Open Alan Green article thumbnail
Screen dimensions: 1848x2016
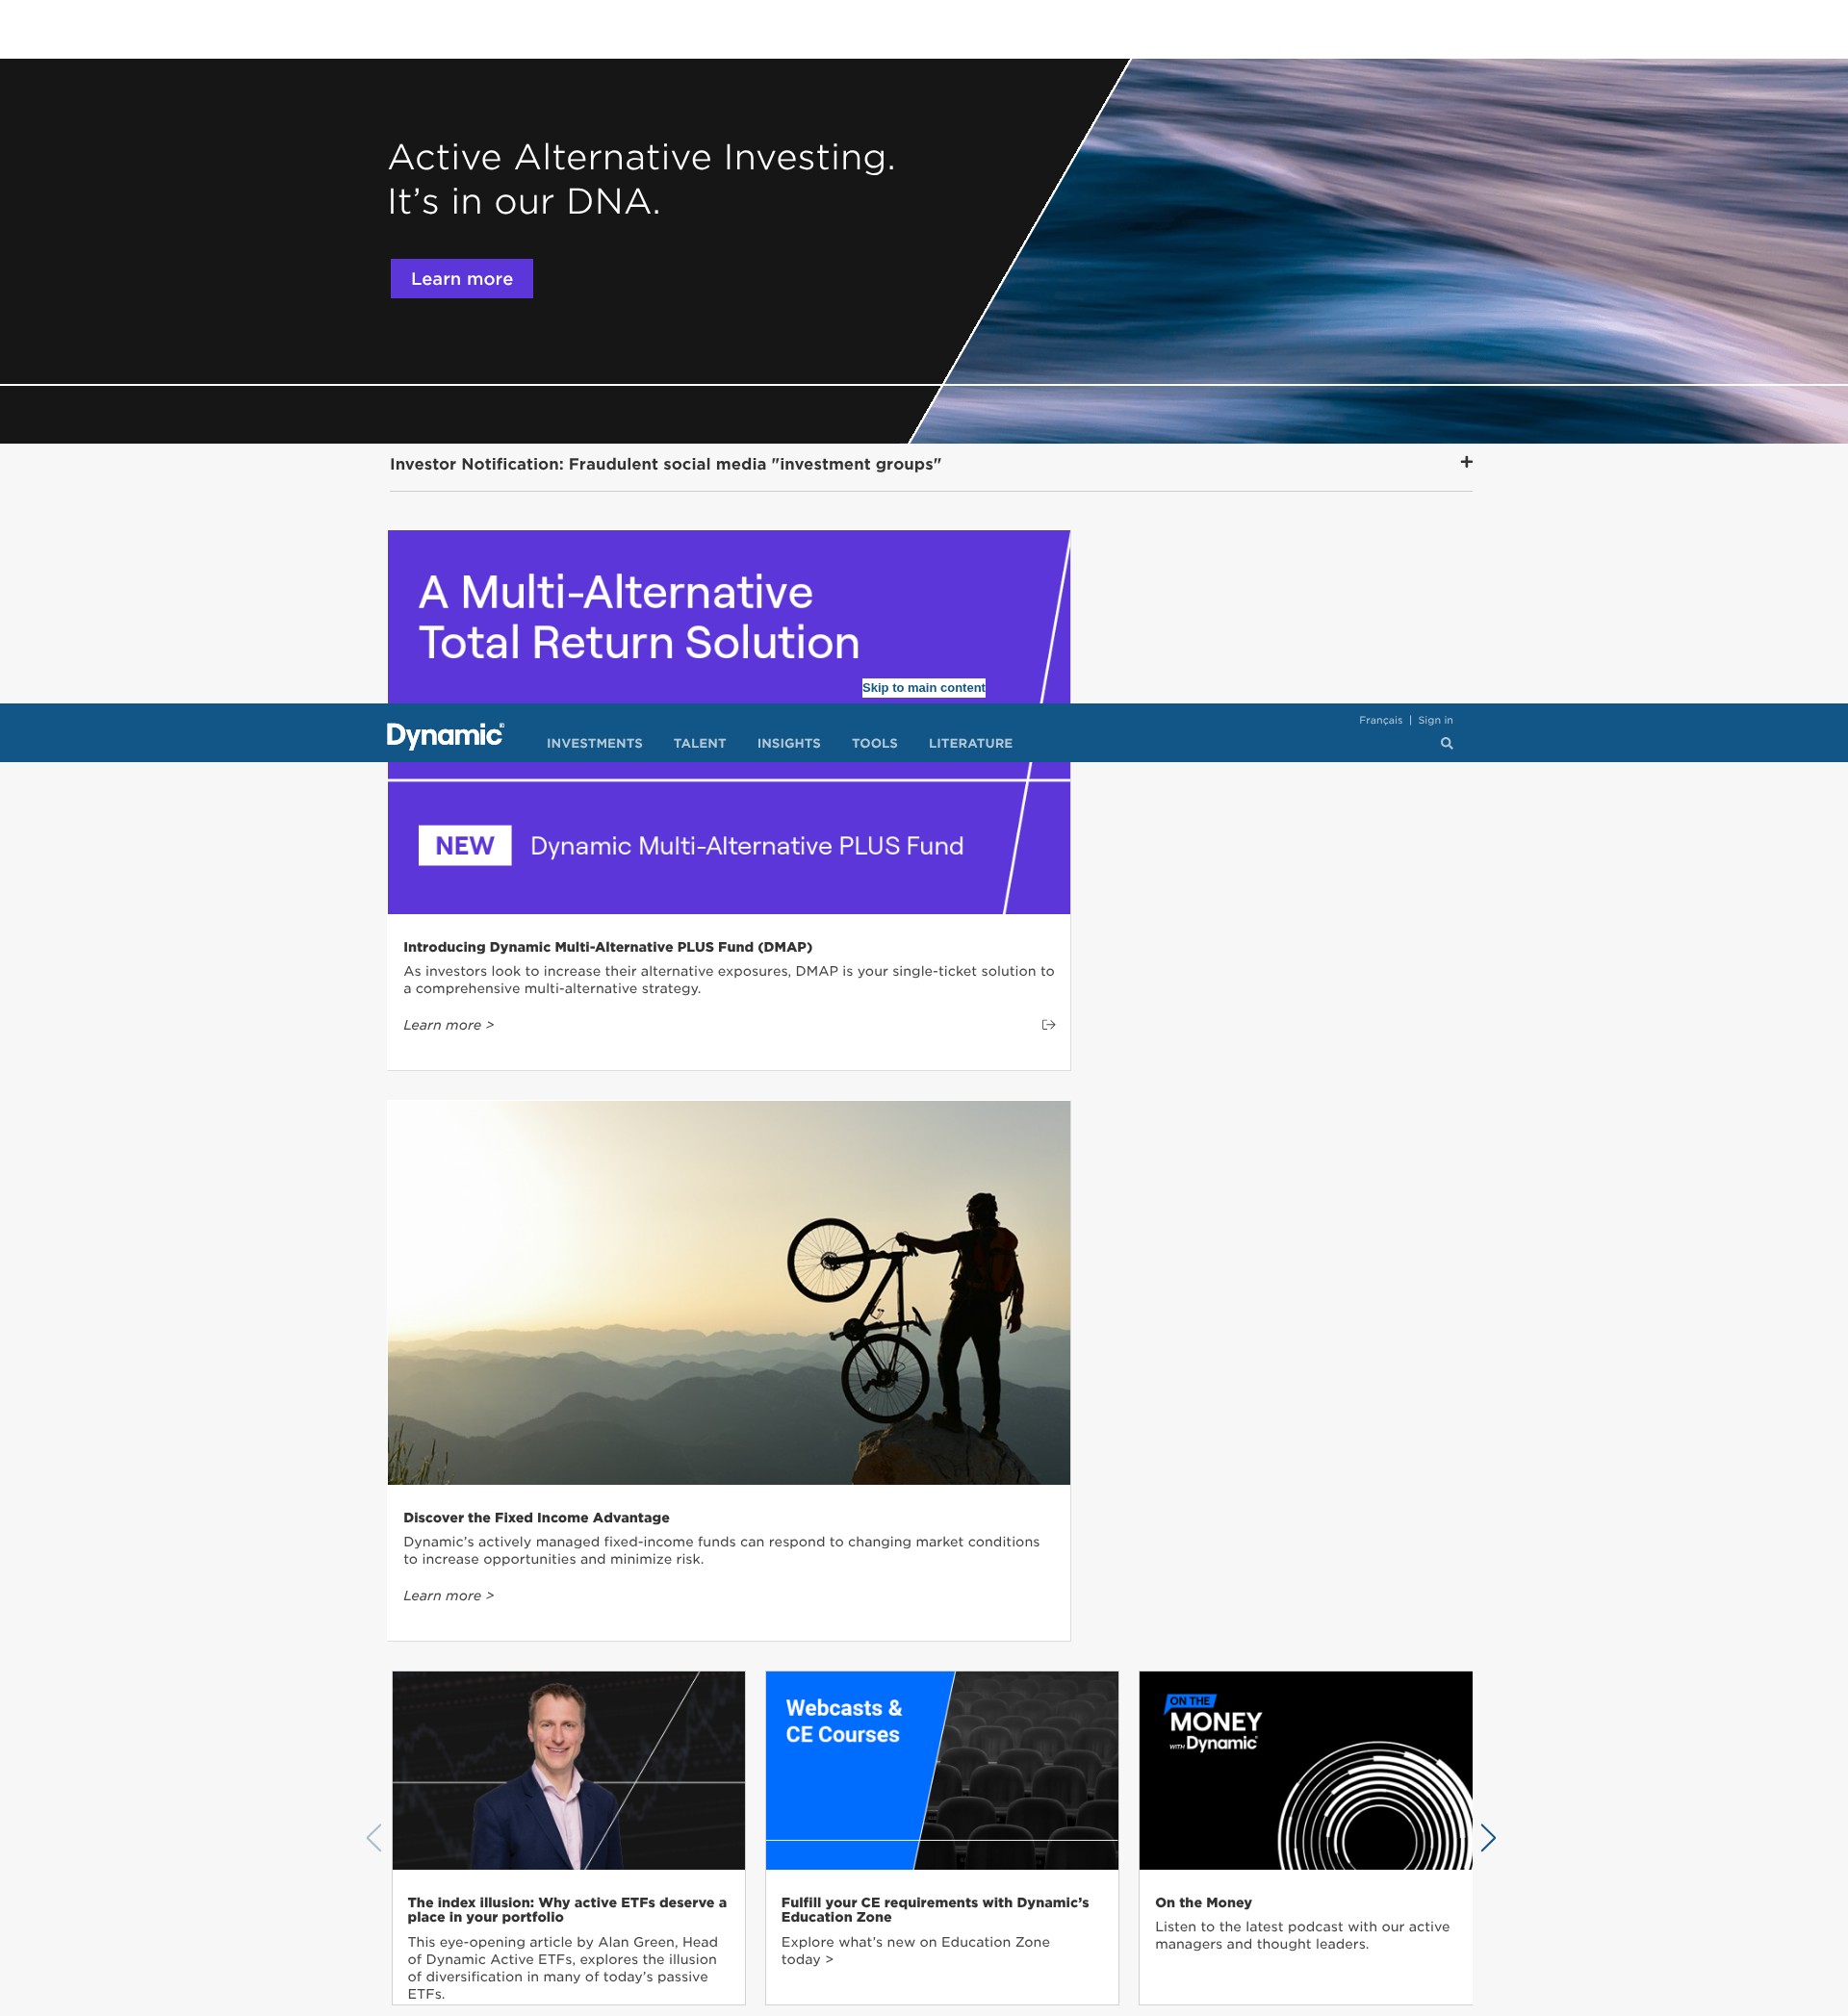click(568, 1770)
